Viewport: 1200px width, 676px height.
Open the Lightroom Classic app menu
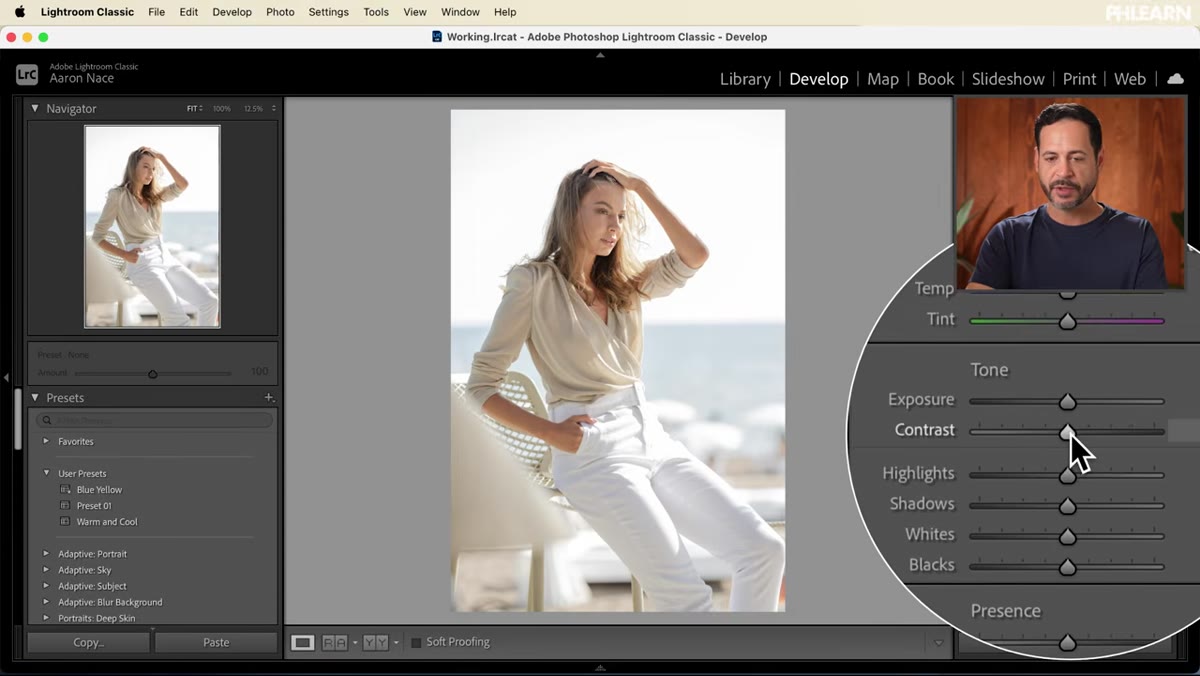click(x=87, y=12)
